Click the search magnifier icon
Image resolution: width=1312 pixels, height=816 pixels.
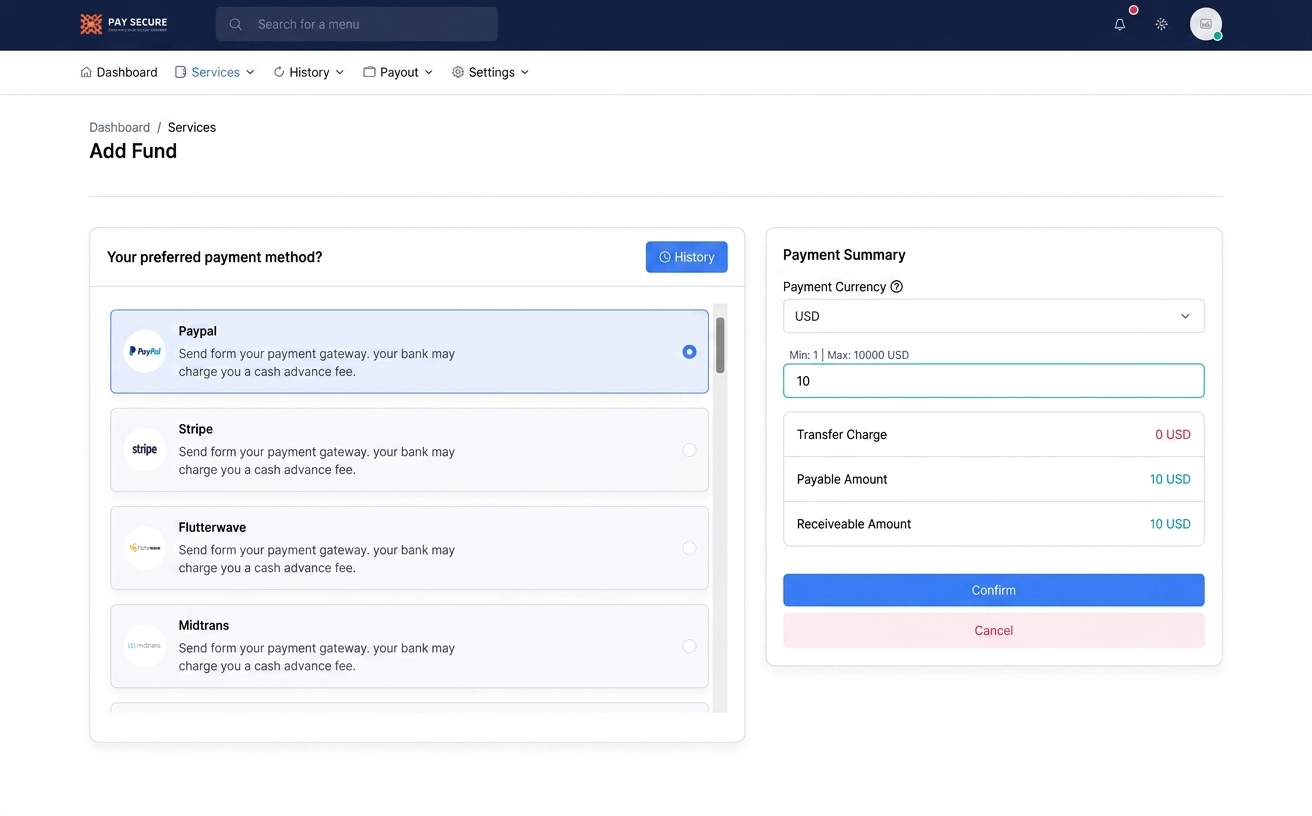(236, 24)
